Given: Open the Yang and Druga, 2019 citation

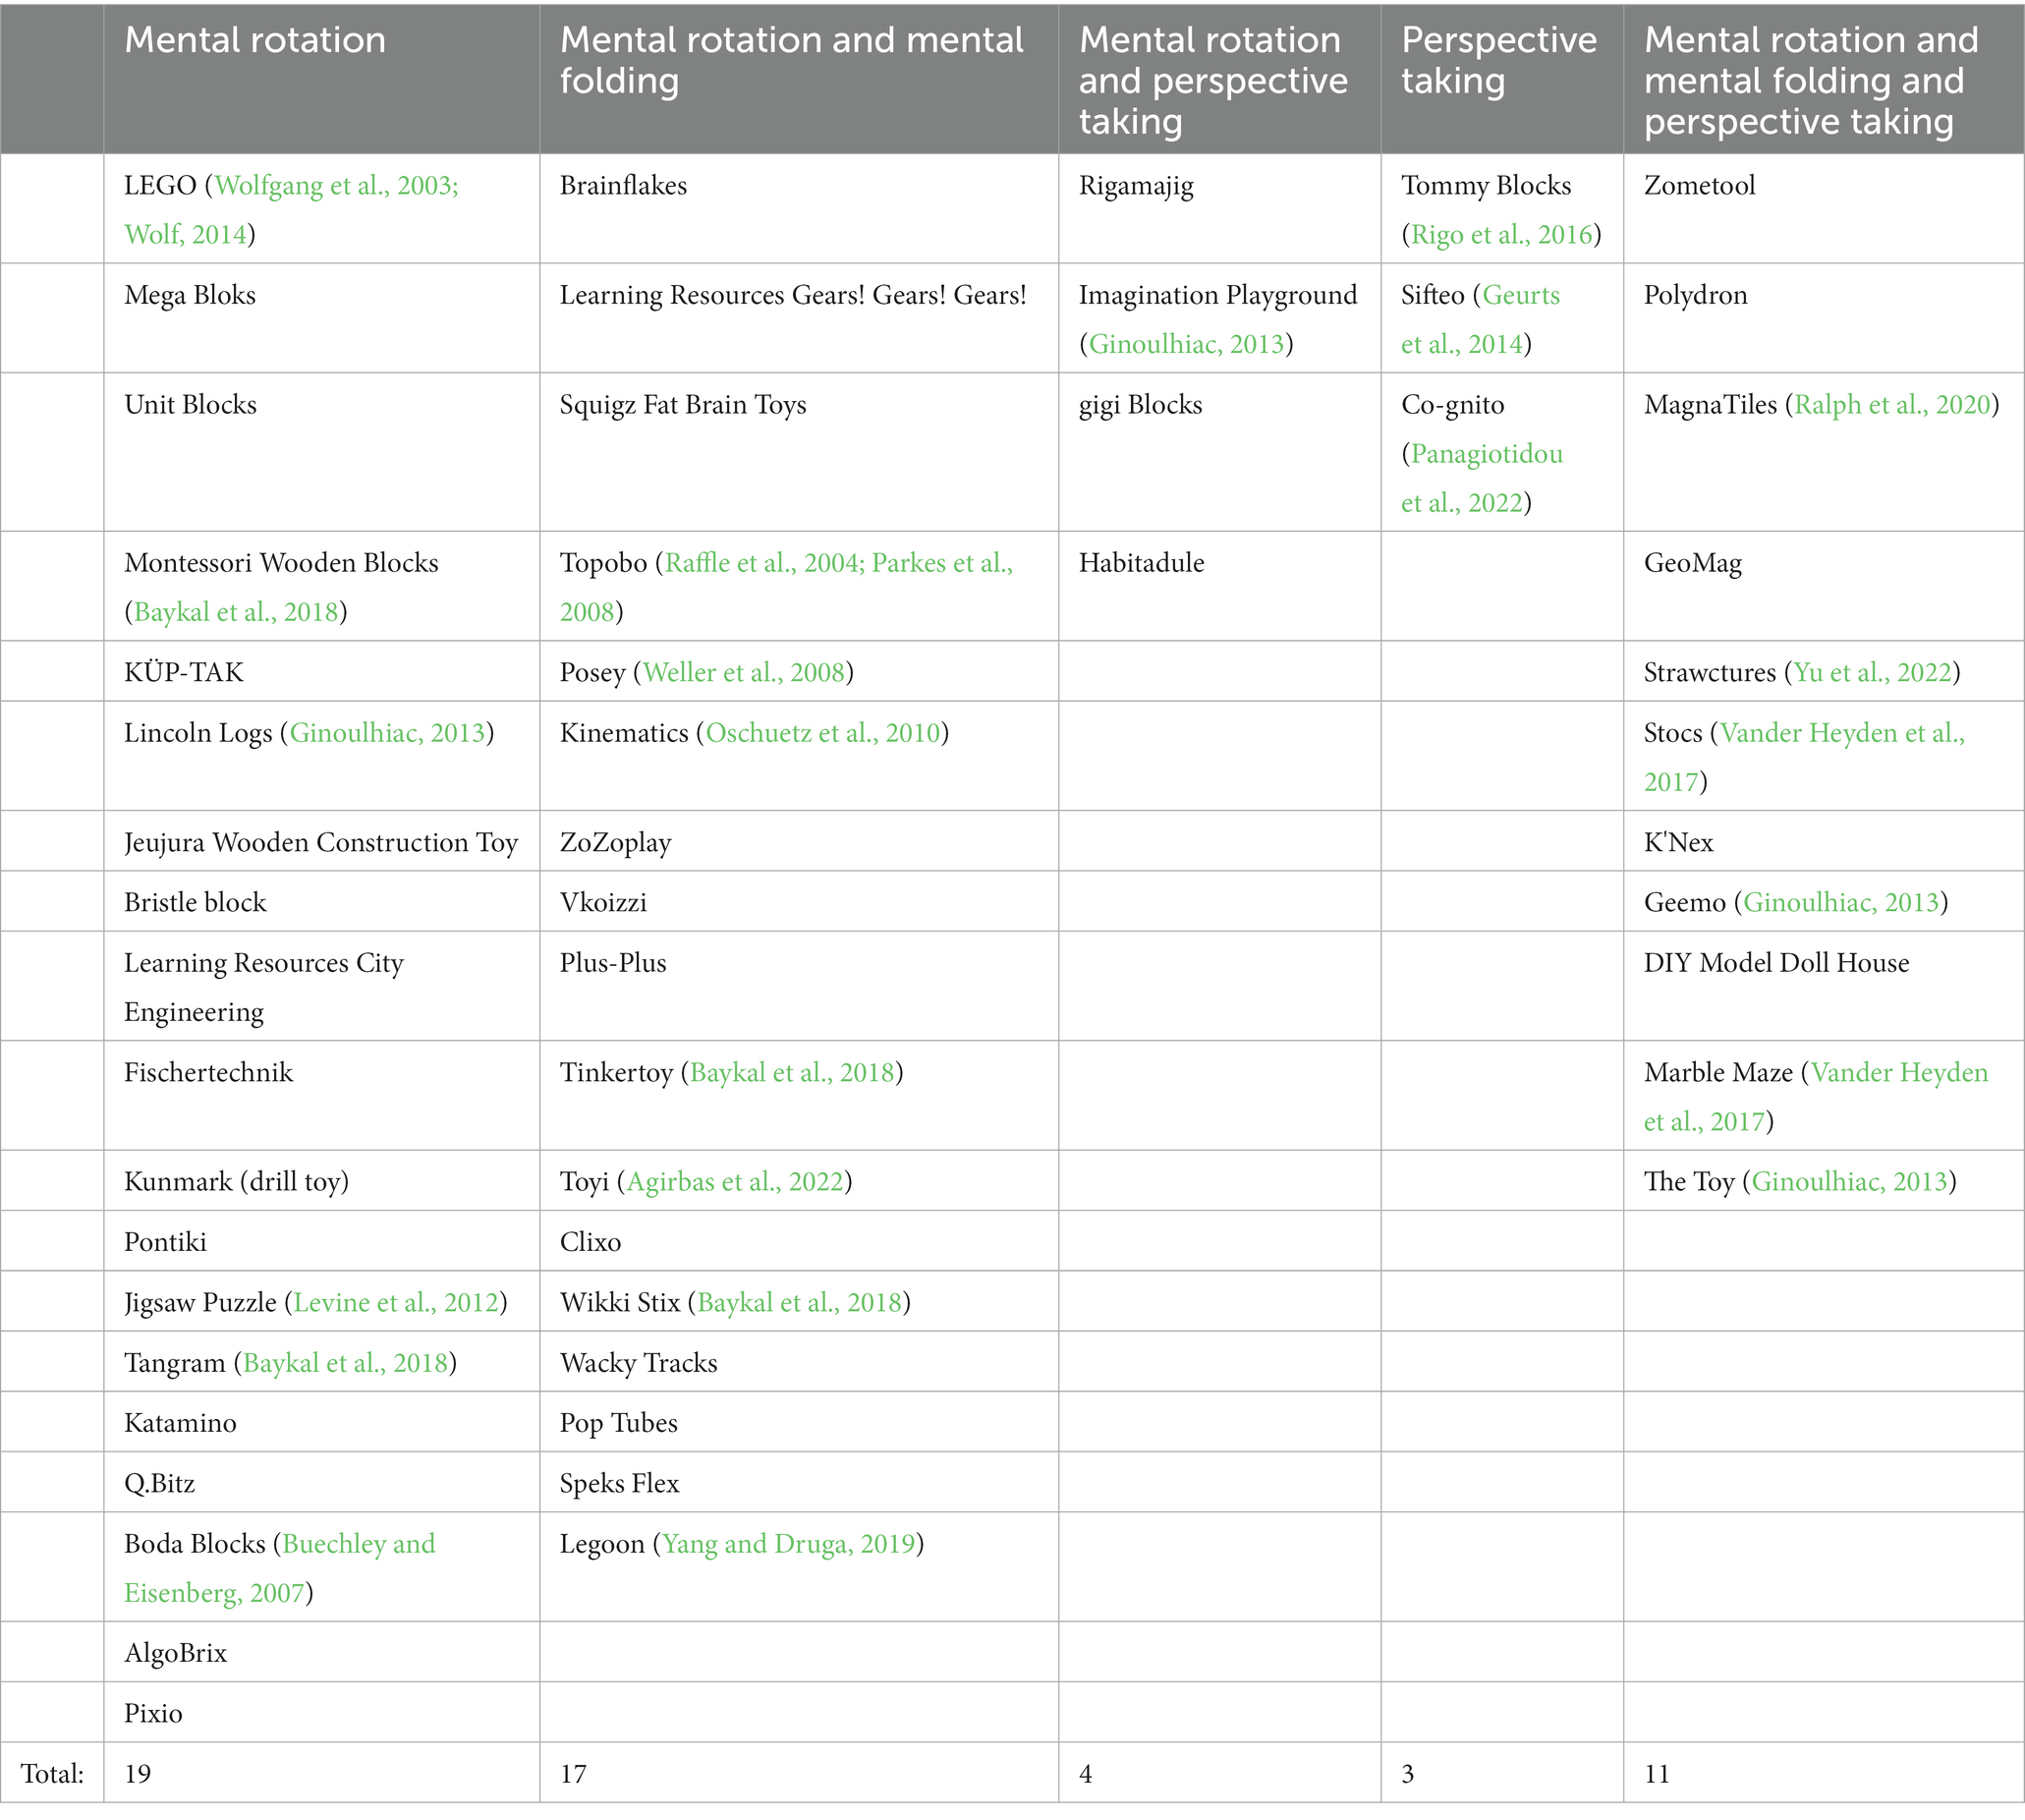Looking at the screenshot, I should click(789, 1544).
